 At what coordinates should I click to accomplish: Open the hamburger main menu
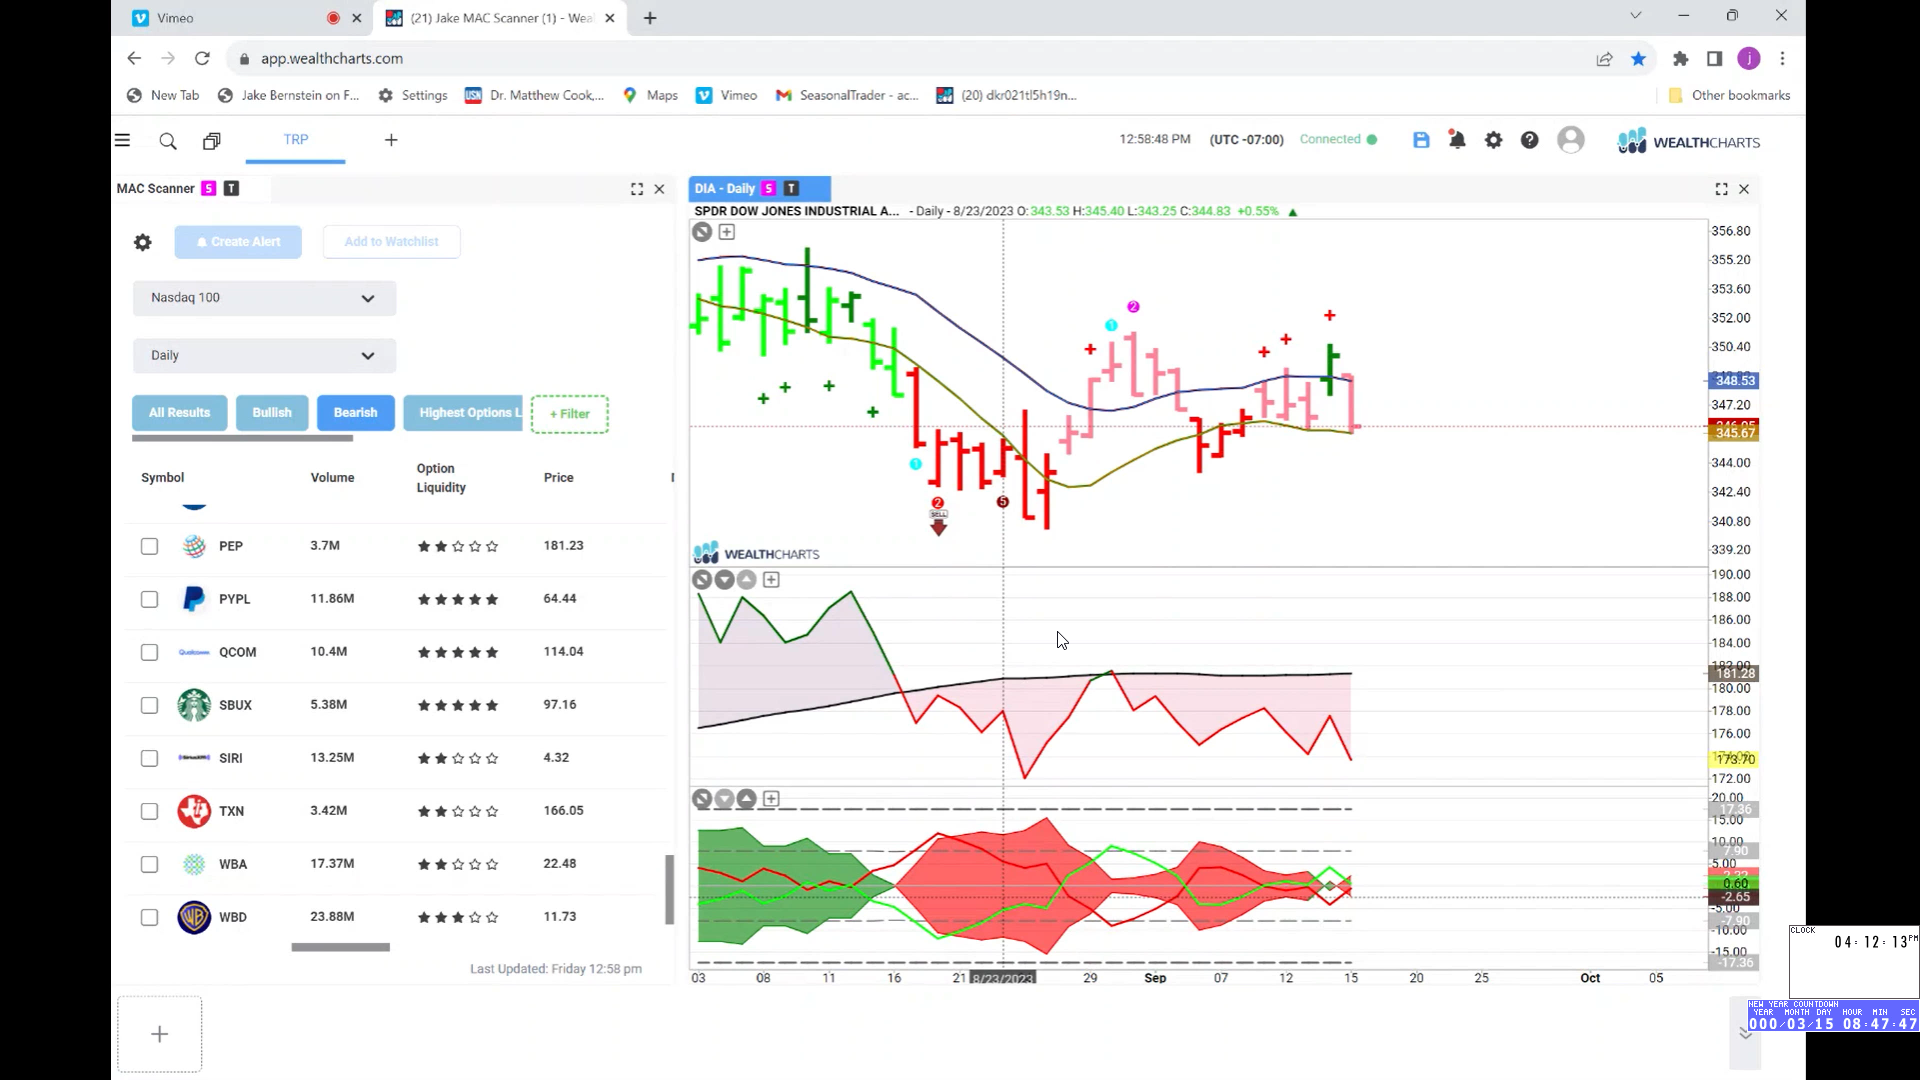122,141
